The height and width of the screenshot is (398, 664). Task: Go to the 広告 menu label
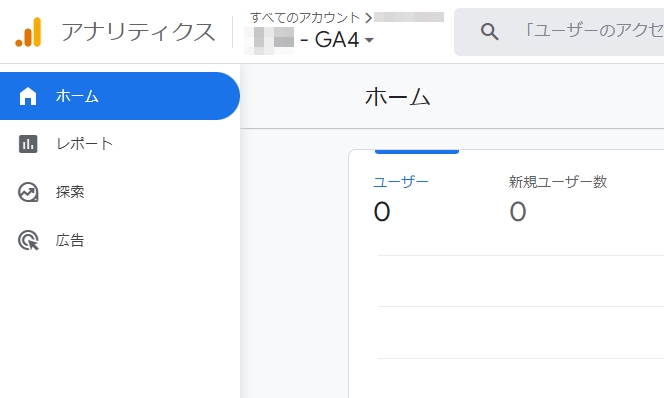tap(70, 240)
